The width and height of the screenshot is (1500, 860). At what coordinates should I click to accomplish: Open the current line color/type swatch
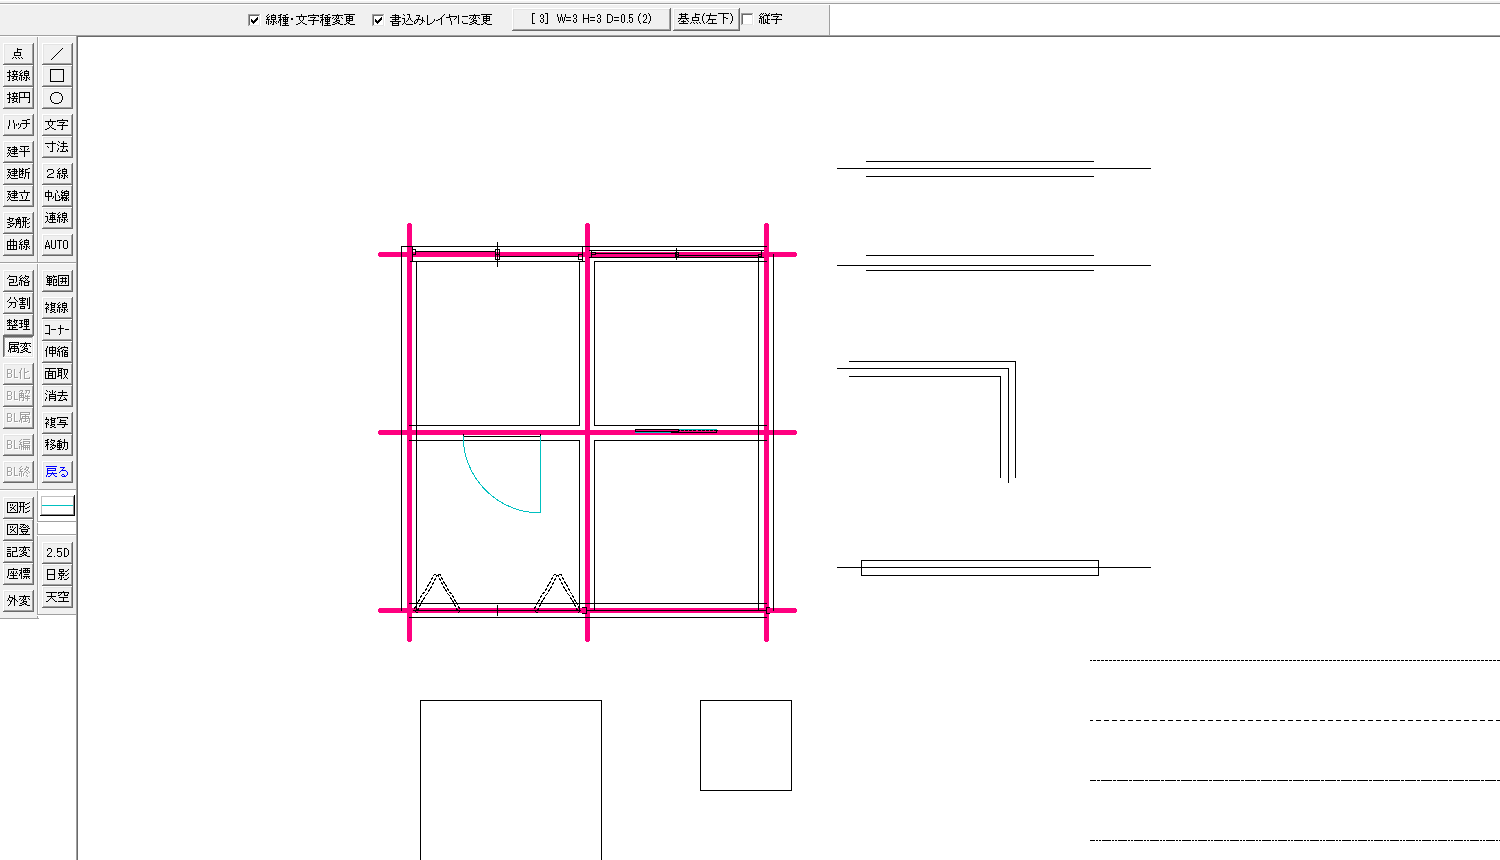[x=57, y=506]
